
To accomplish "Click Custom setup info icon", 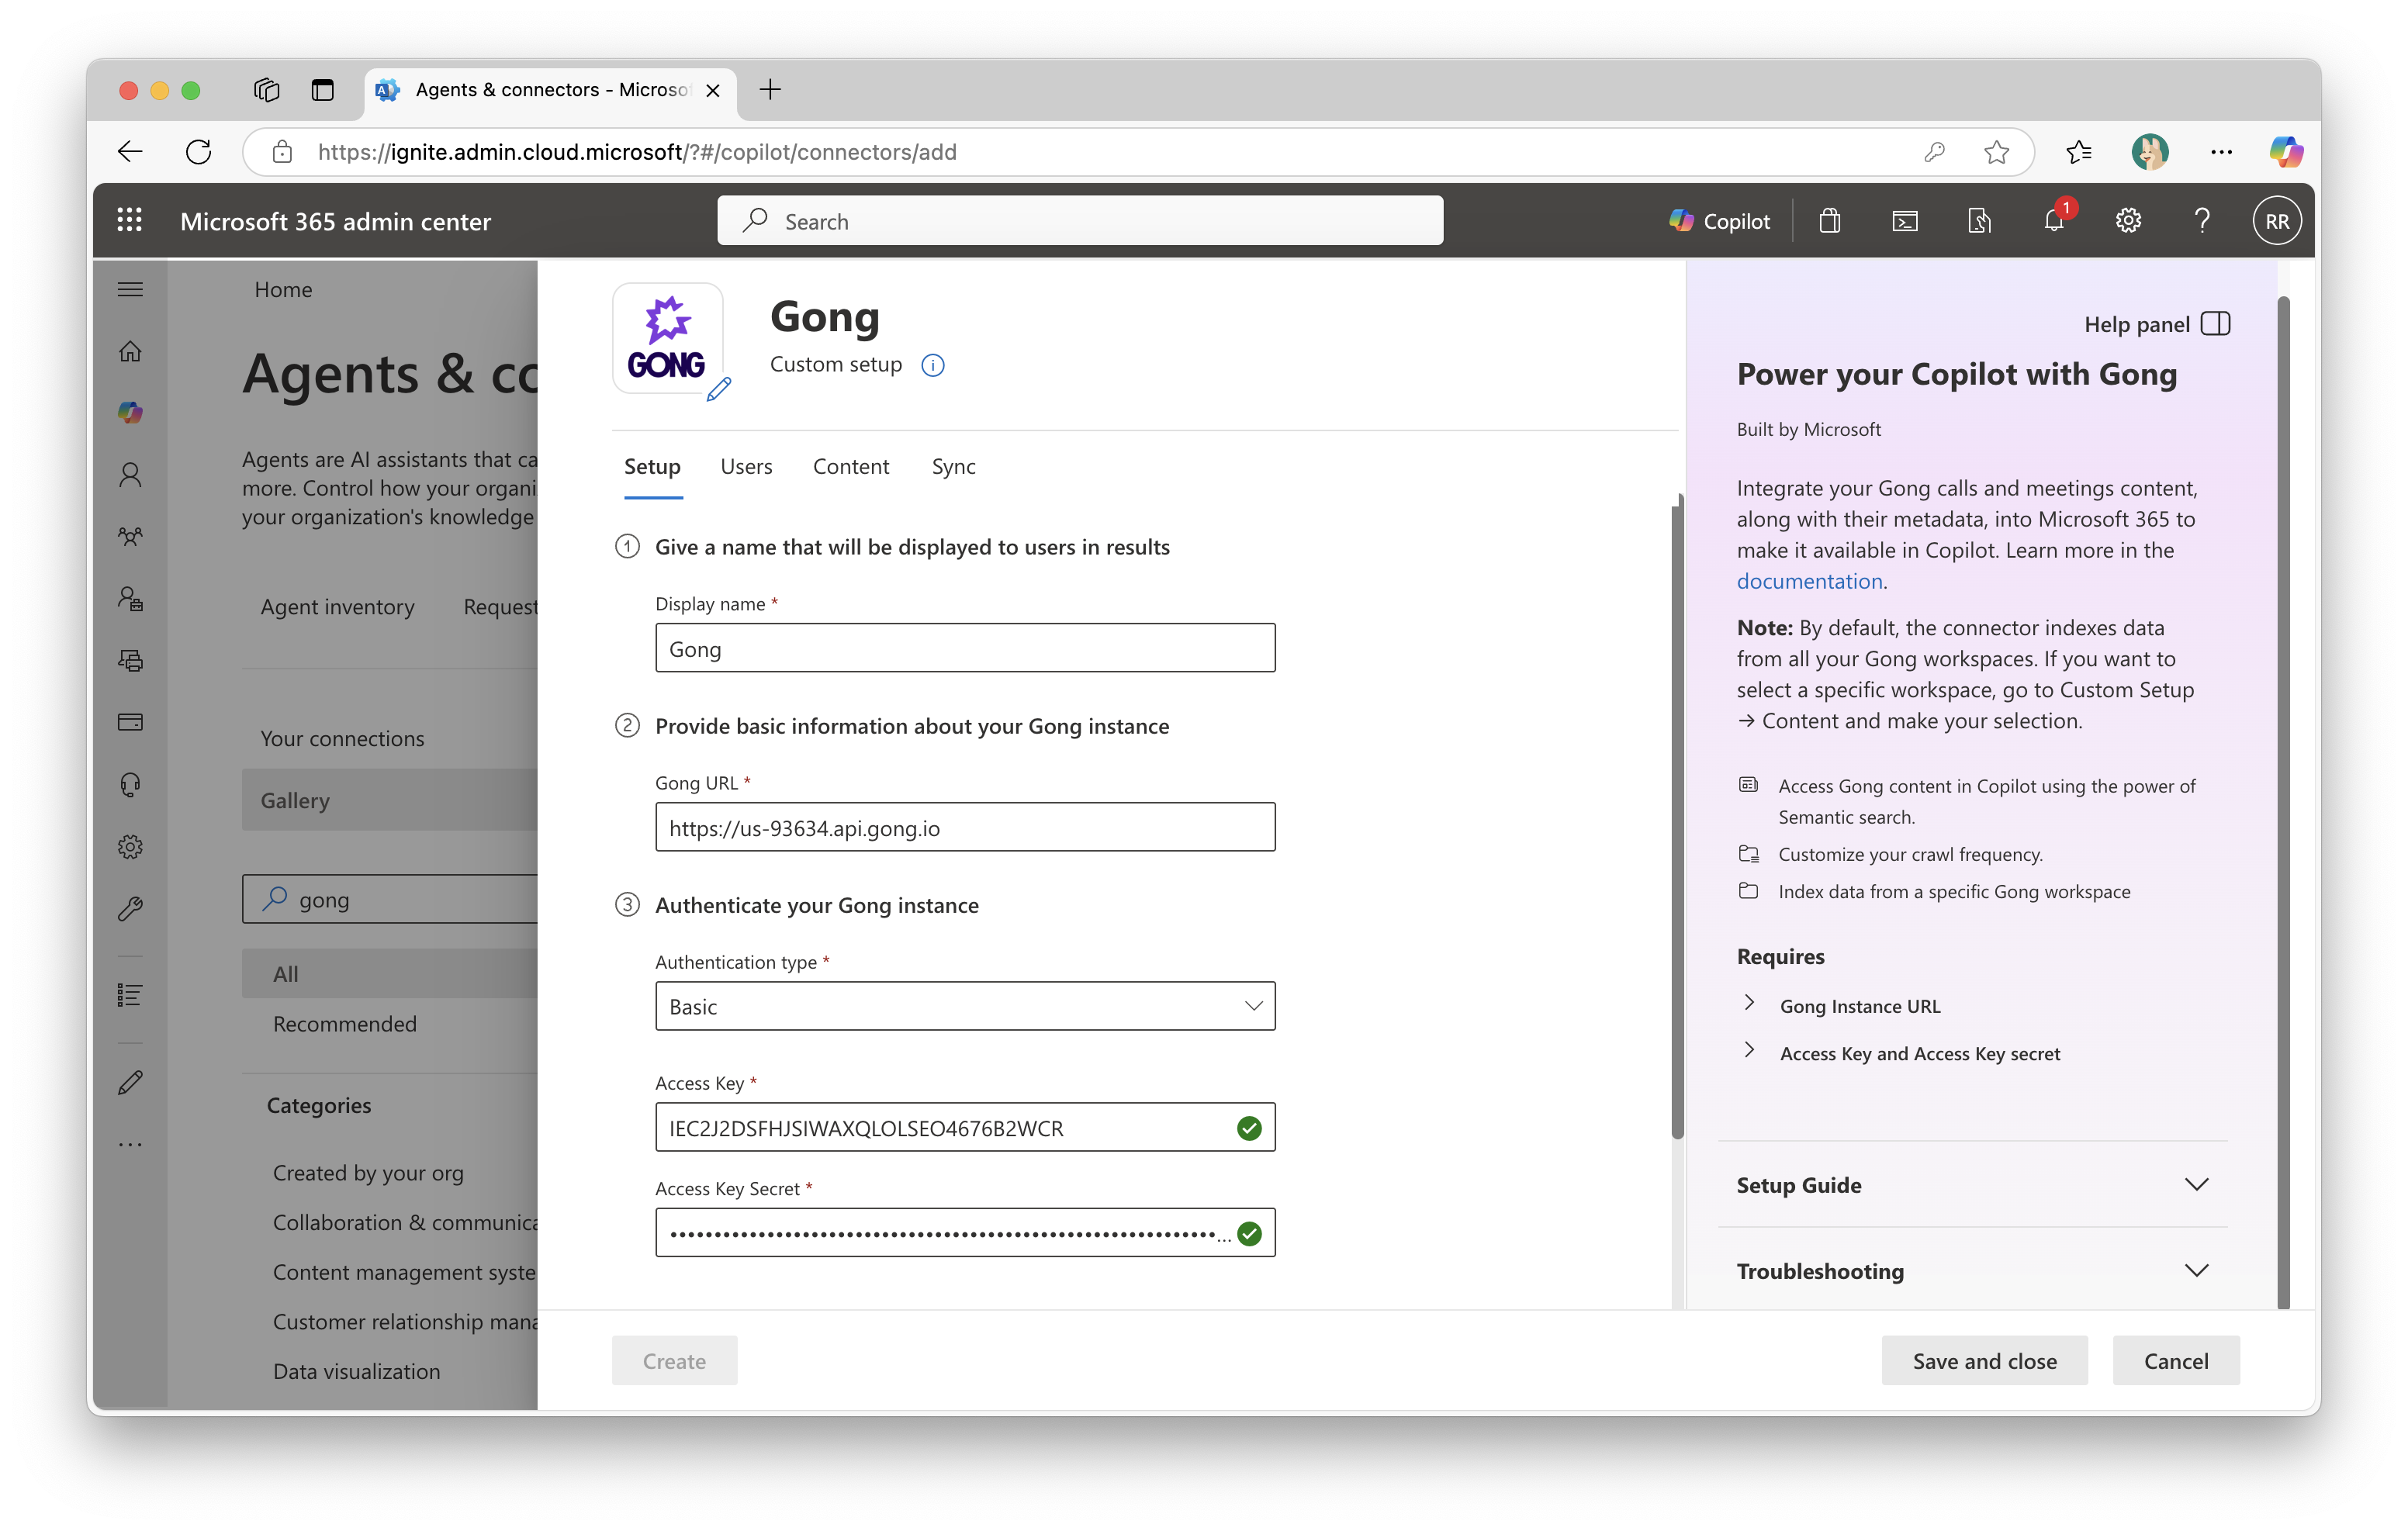I will click(x=932, y=365).
